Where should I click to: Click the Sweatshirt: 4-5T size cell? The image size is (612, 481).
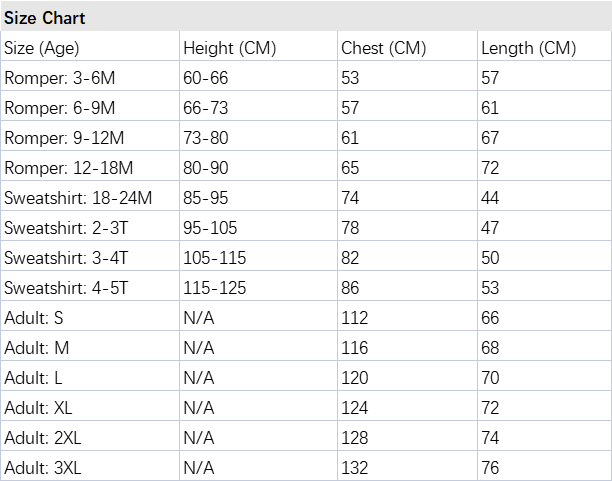coord(66,288)
